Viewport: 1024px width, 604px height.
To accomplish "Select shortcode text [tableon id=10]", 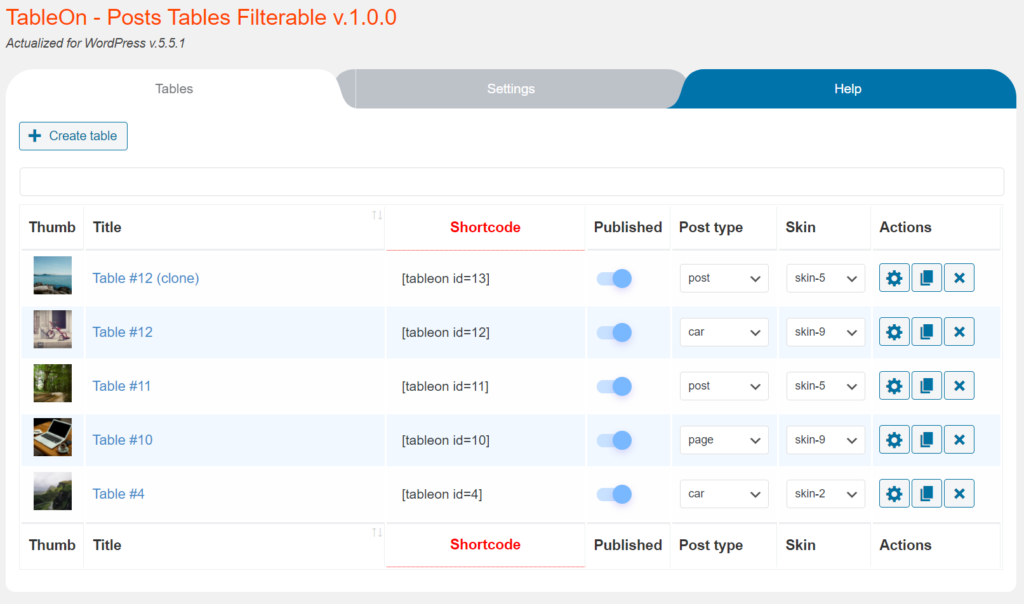I will 445,440.
